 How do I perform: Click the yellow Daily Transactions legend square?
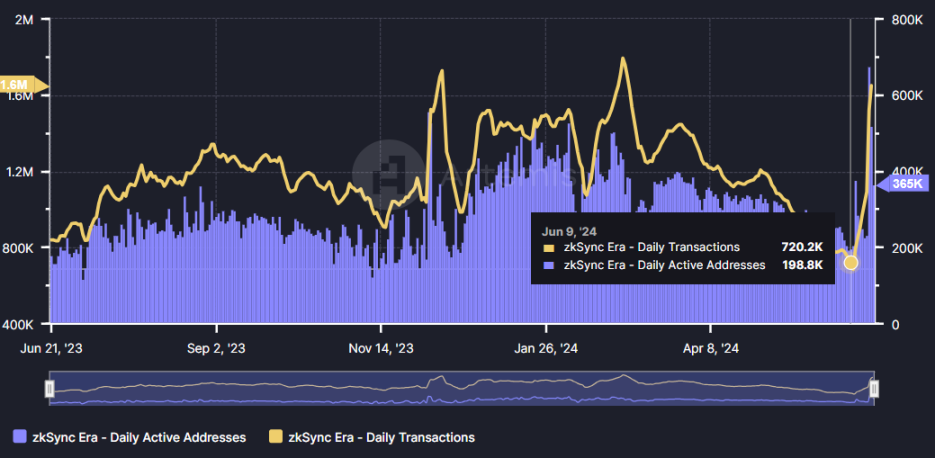point(276,437)
